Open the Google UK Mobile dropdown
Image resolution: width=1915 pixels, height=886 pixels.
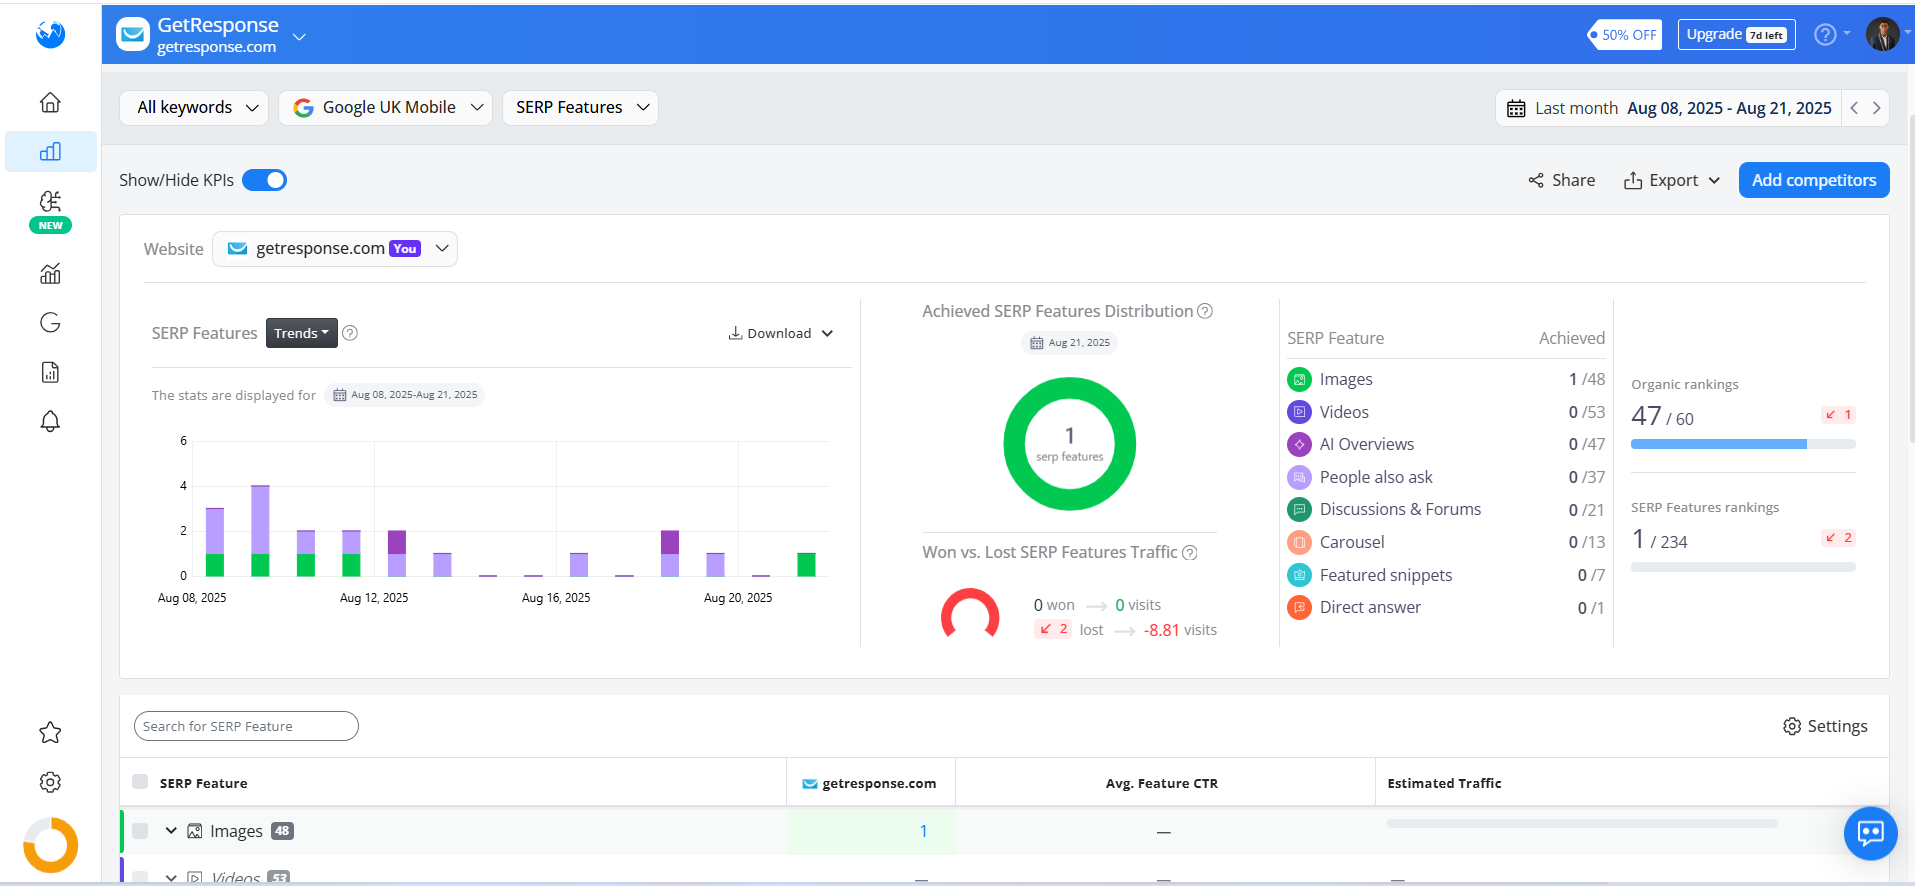[x=385, y=107]
